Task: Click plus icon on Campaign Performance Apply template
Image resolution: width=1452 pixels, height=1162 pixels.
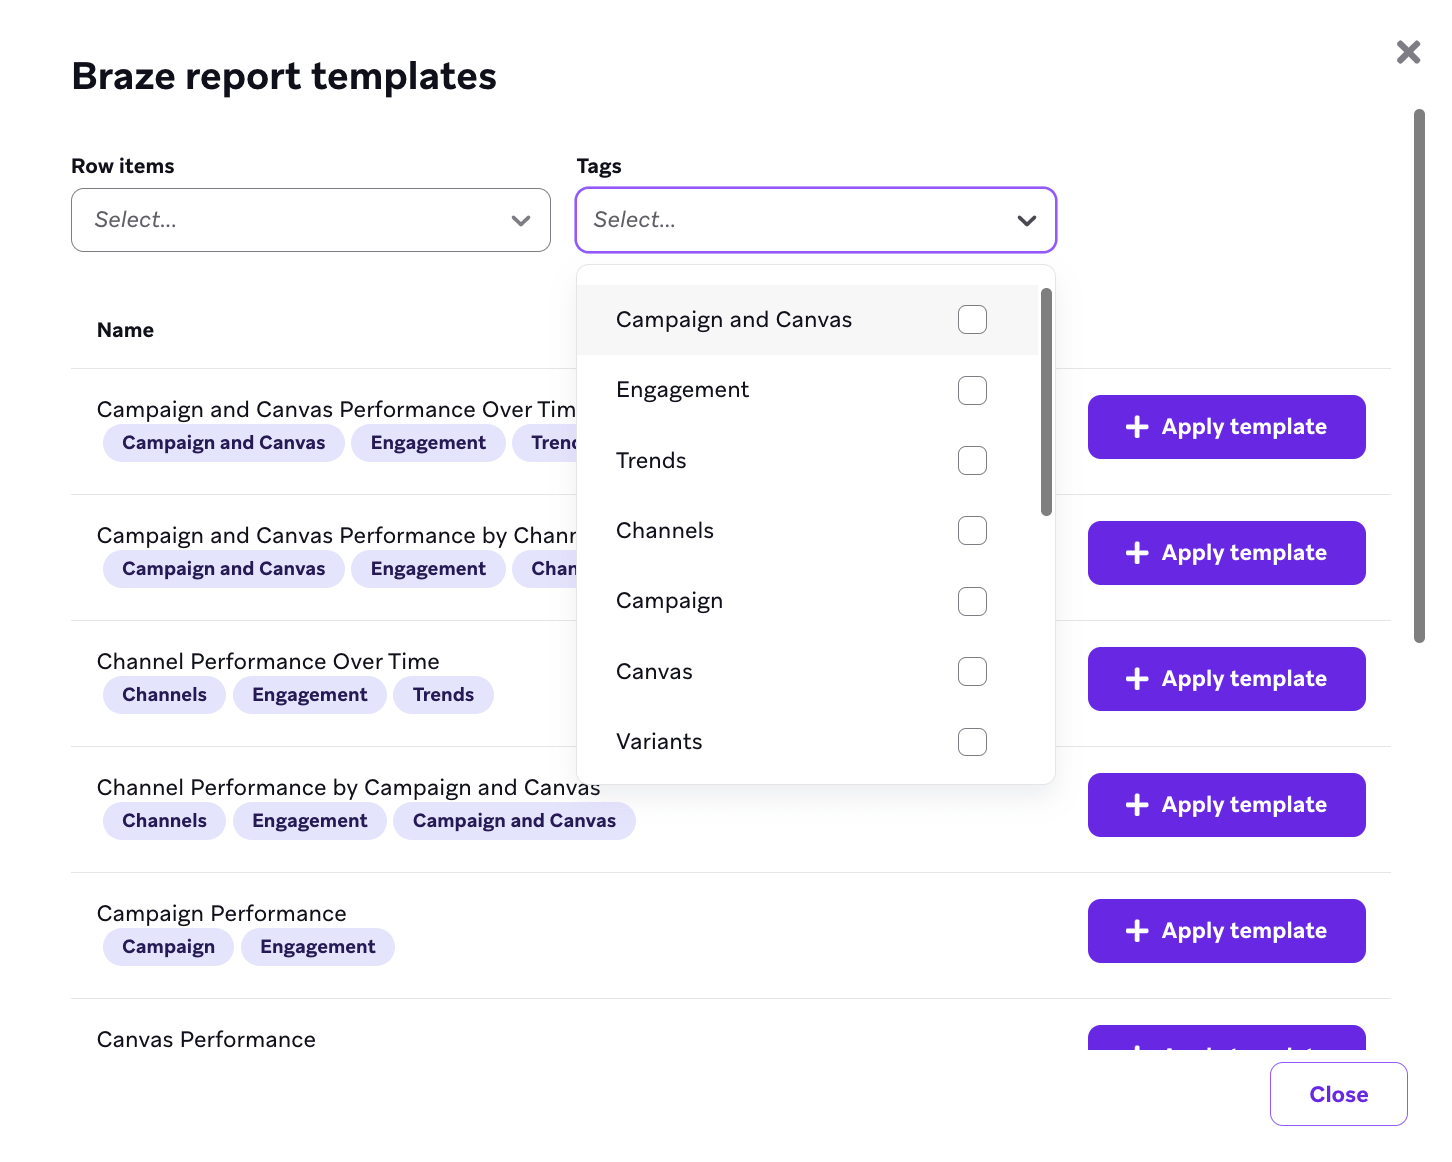Action: tap(1137, 931)
